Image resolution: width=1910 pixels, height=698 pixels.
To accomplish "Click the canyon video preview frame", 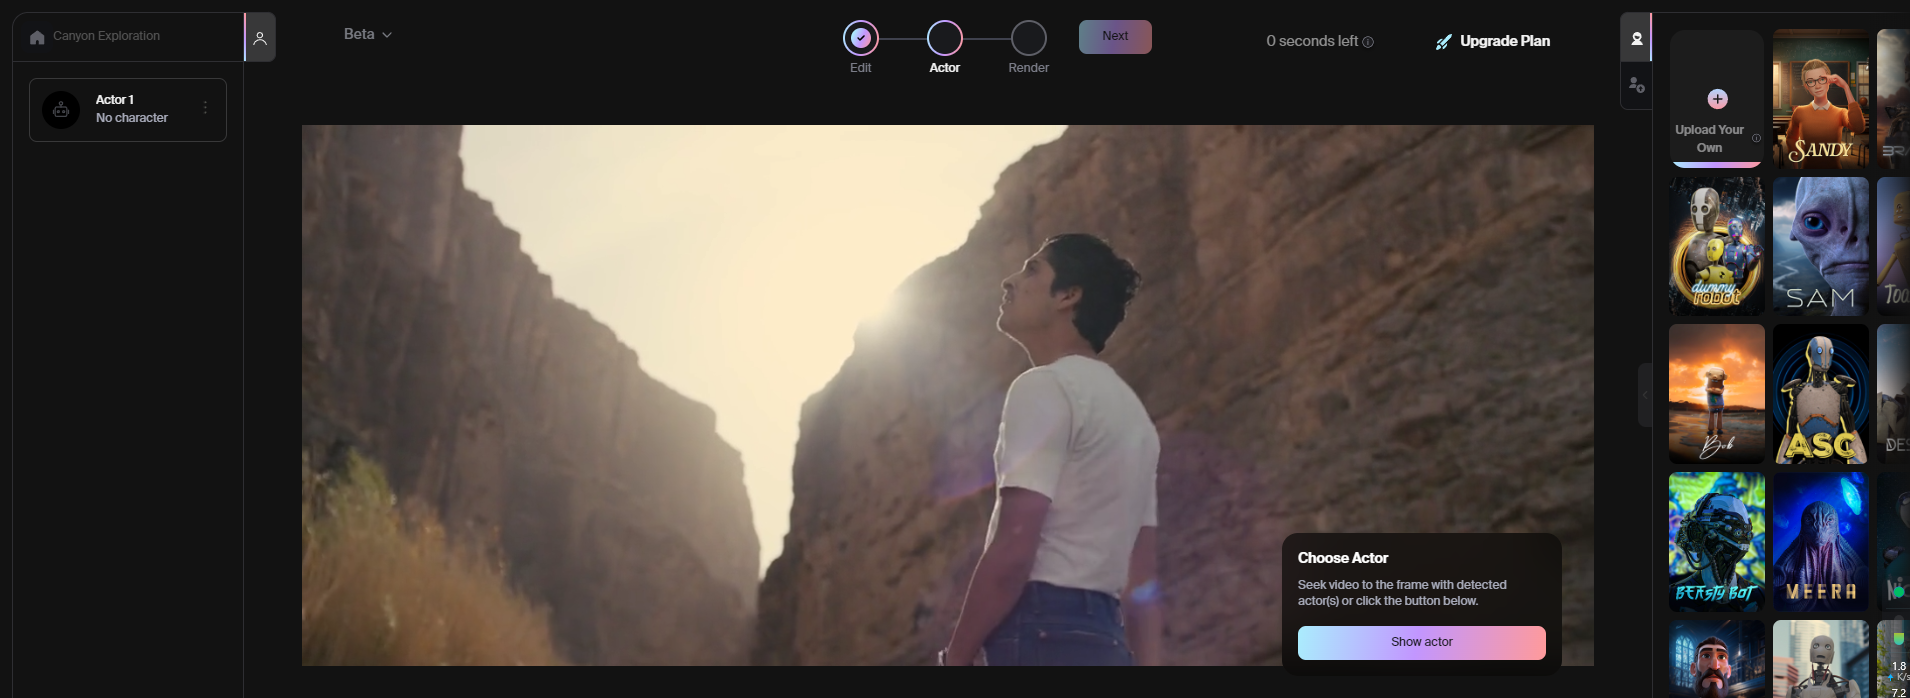I will pos(947,395).
